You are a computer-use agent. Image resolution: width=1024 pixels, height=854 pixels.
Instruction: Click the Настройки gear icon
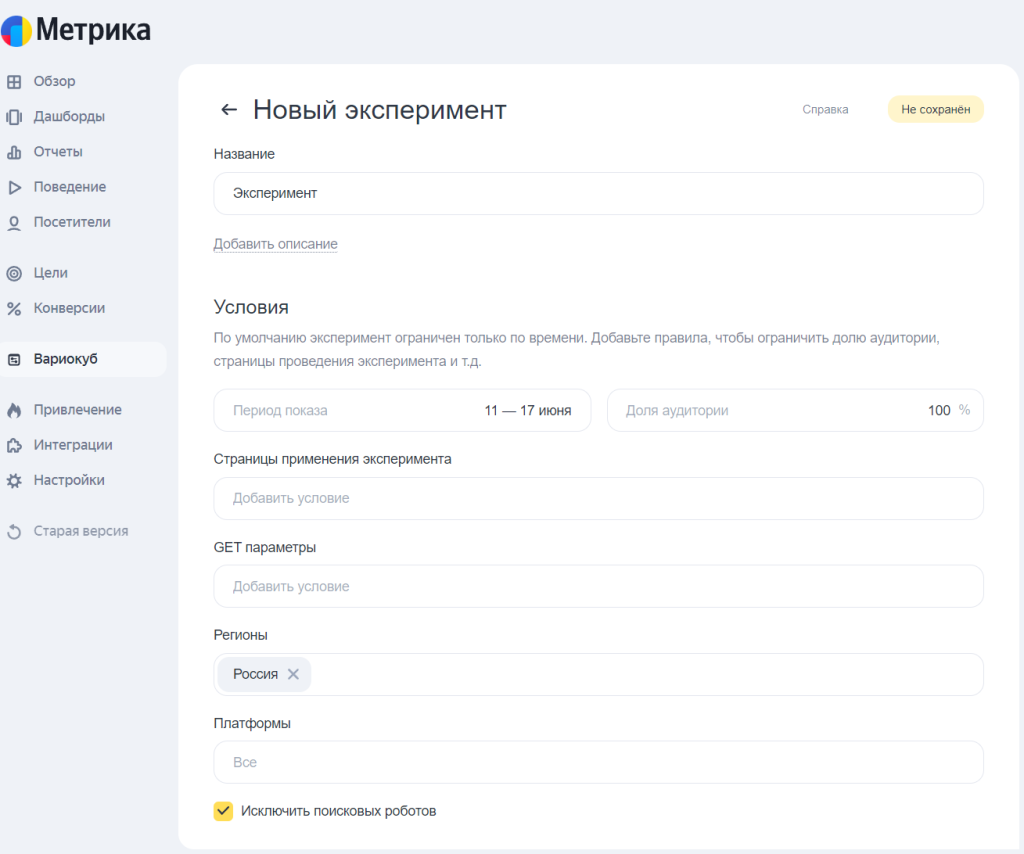14,481
